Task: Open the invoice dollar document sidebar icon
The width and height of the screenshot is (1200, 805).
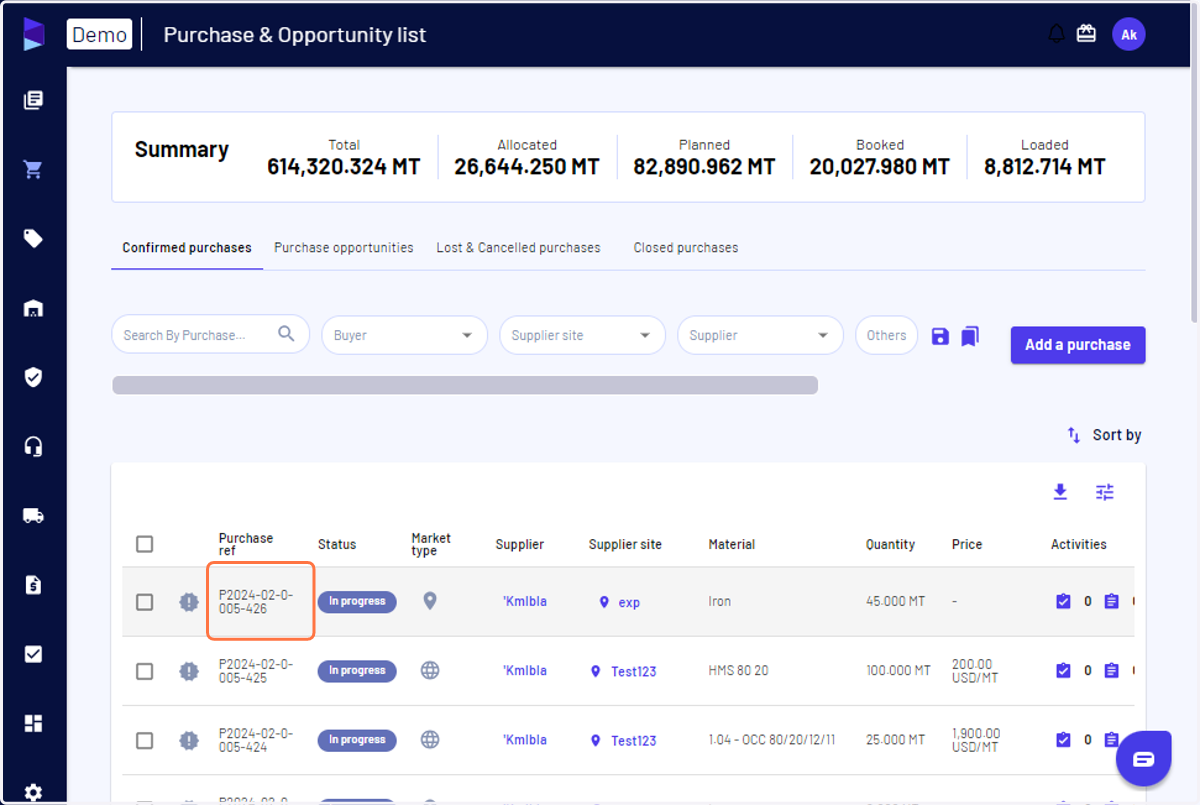Action: point(33,585)
